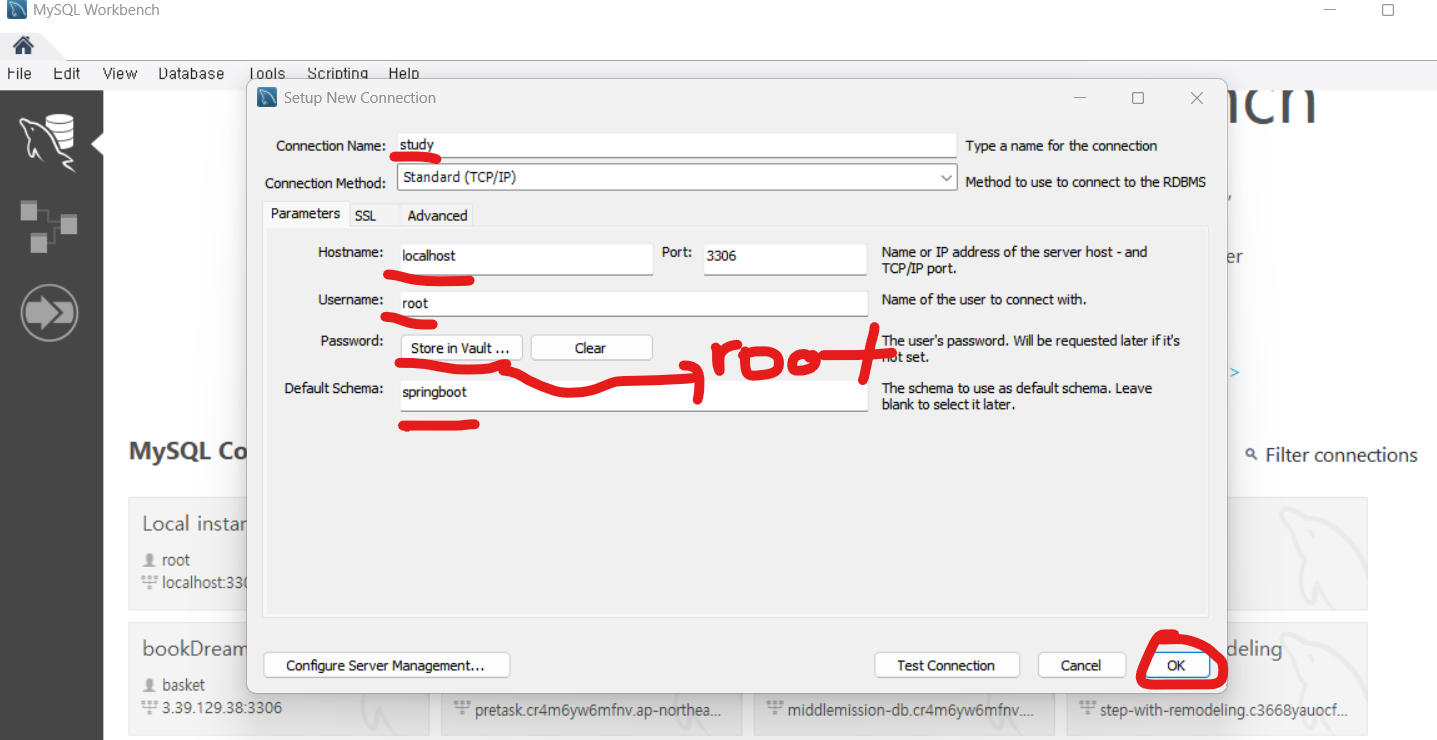Viewport: 1437px width, 740px height.
Task: Cancel the new connection dialog
Action: click(1081, 665)
